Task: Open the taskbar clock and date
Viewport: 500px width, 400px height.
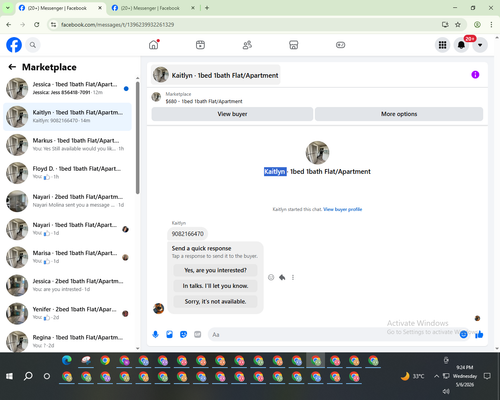Action: (x=465, y=376)
